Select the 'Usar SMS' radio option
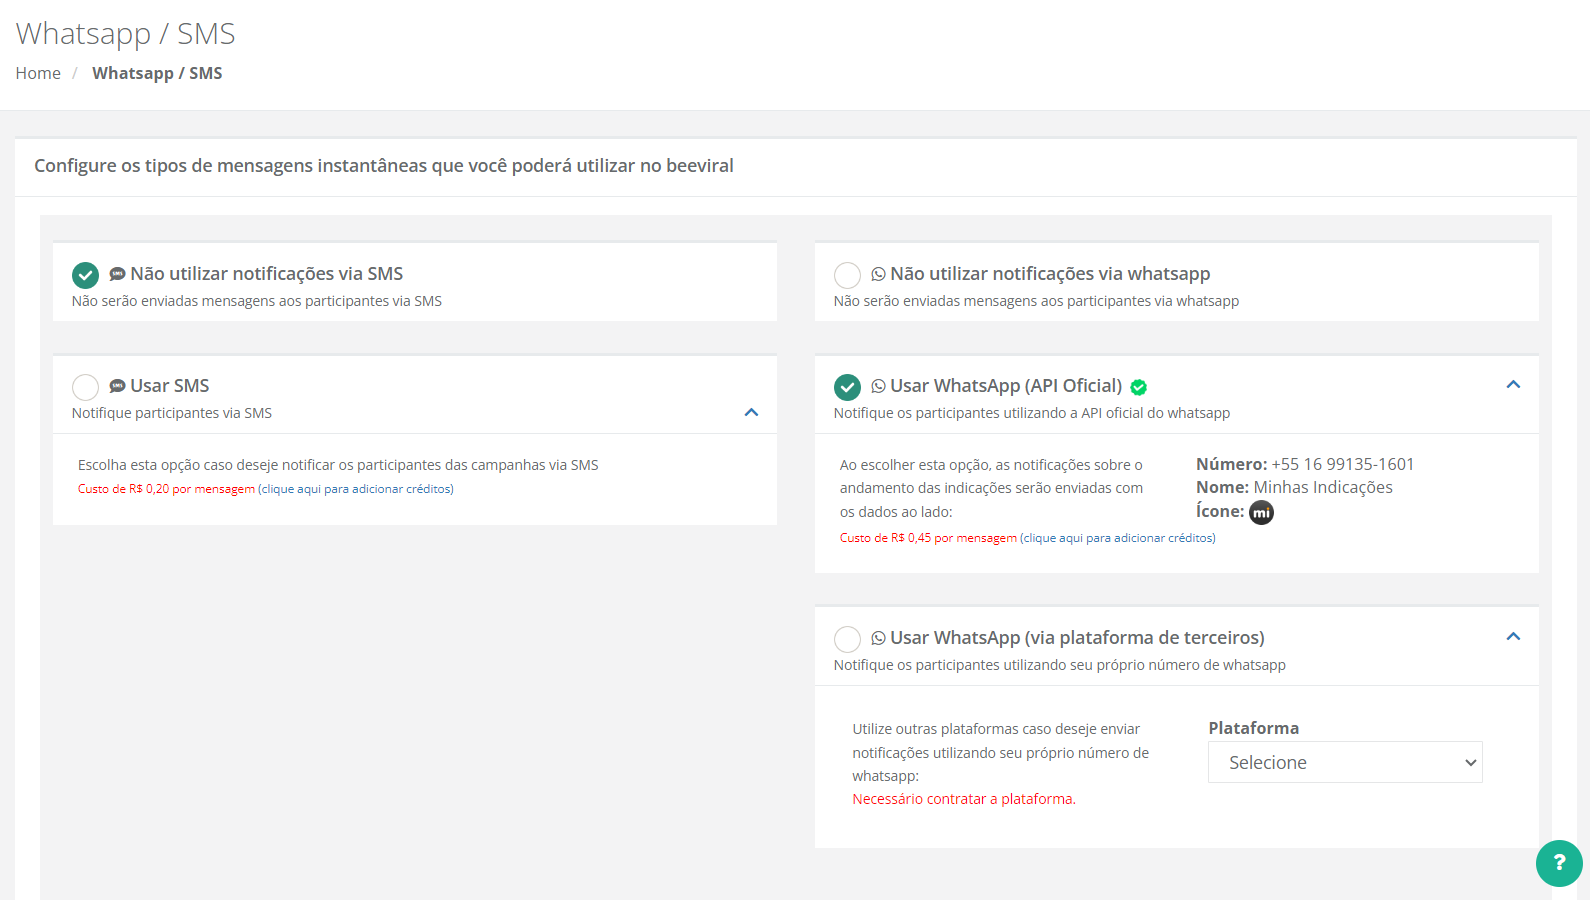This screenshot has width=1590, height=900. (x=85, y=387)
